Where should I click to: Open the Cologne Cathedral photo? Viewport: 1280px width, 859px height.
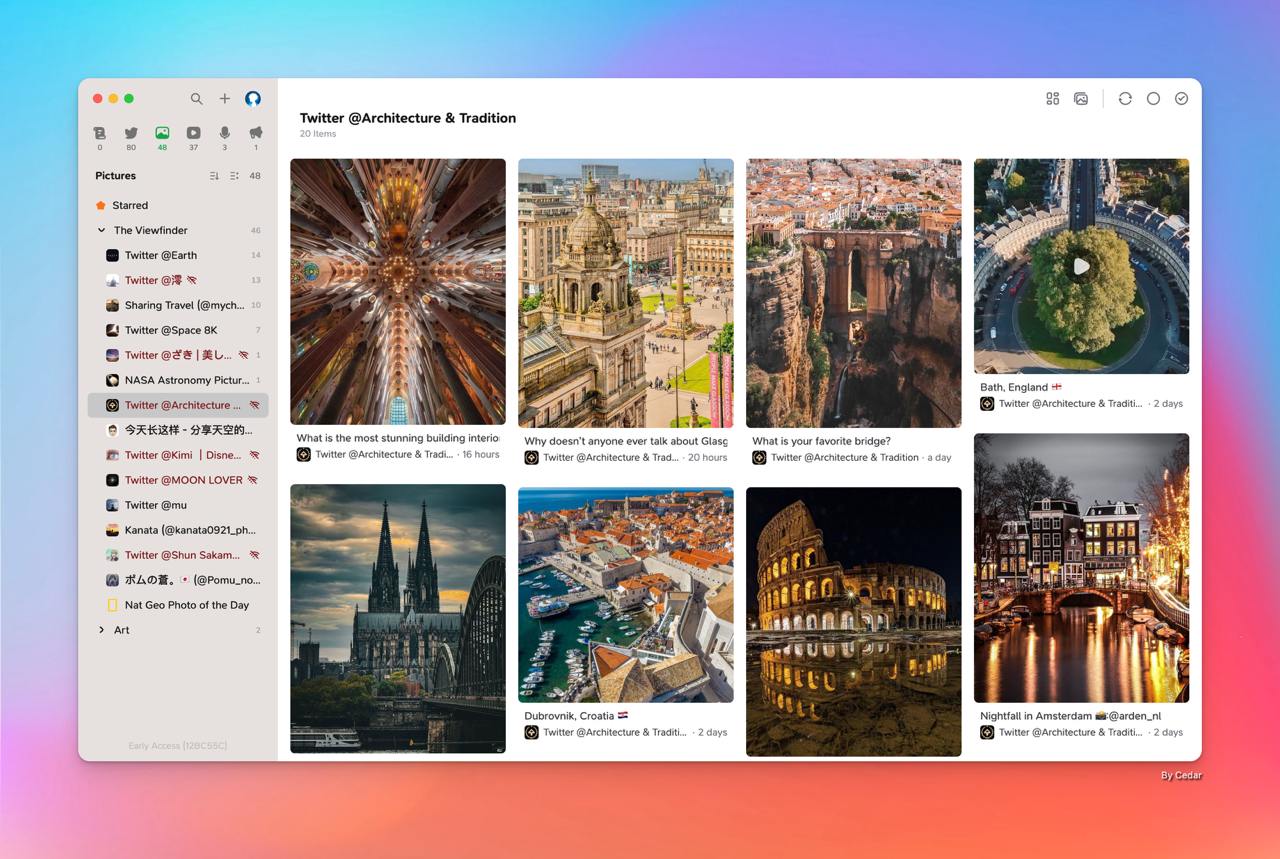pyautogui.click(x=398, y=619)
